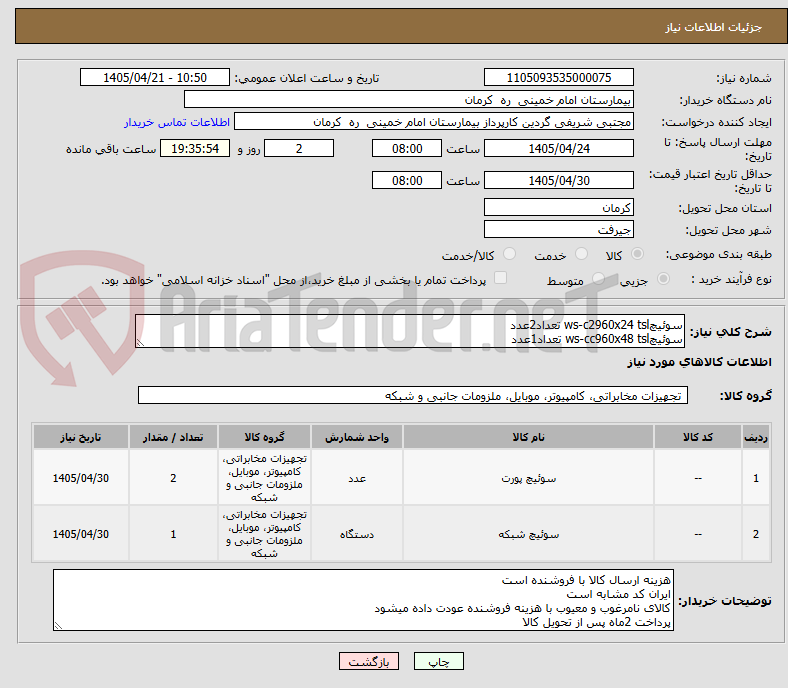Click the delivery province field کرمان
Viewport: 788px width, 688px height.
(x=558, y=207)
